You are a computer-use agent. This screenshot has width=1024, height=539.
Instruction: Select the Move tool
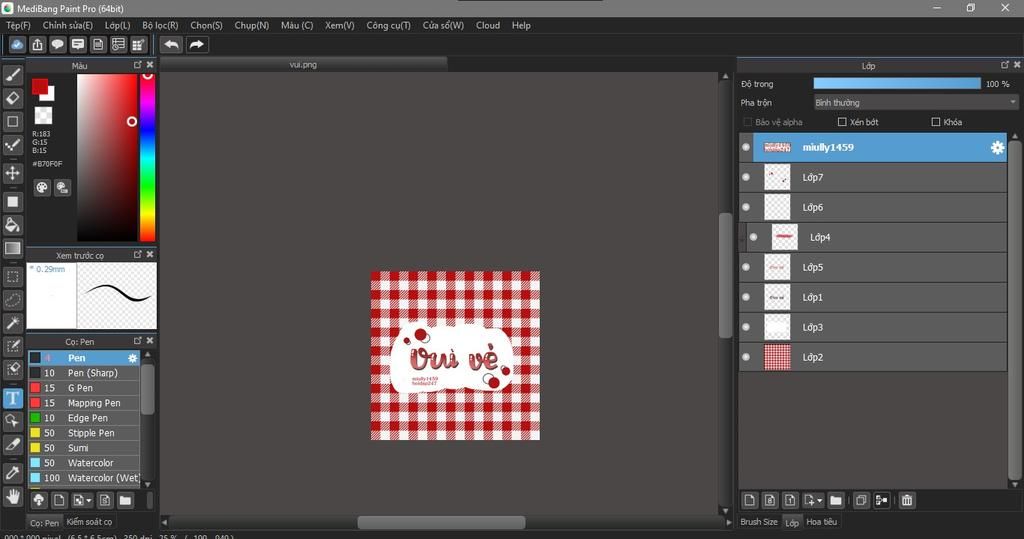tap(12, 173)
